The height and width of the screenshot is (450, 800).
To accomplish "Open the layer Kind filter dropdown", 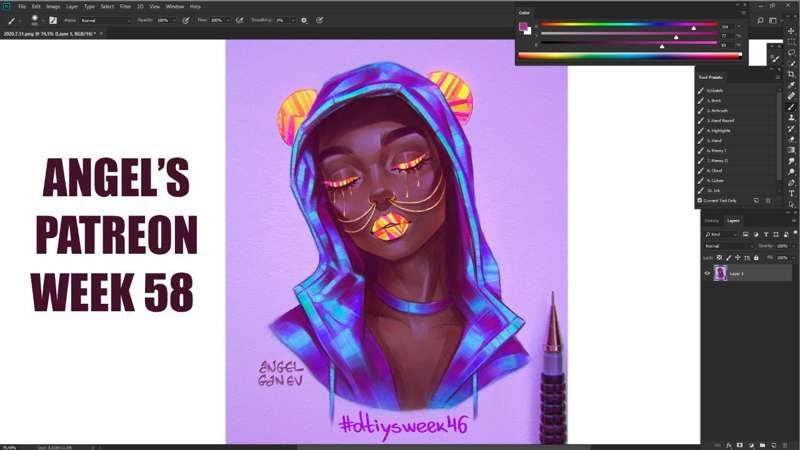I will [721, 234].
